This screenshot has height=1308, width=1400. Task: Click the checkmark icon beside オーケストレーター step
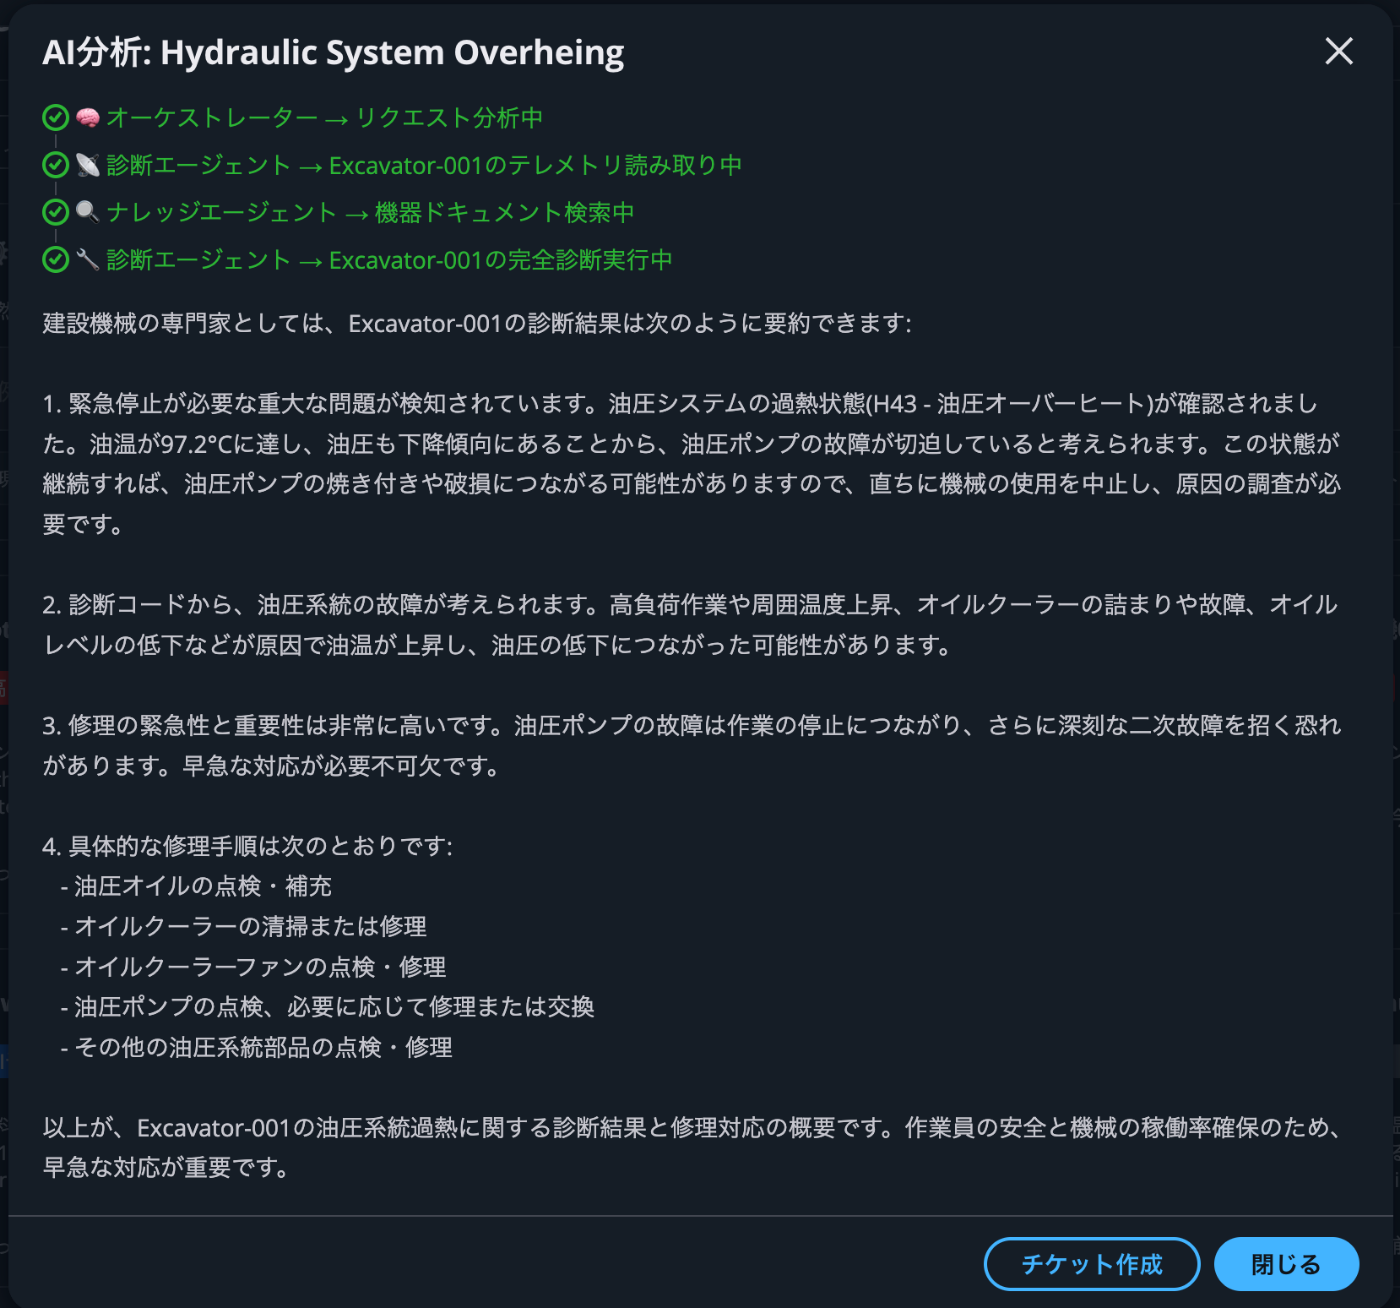click(x=55, y=118)
